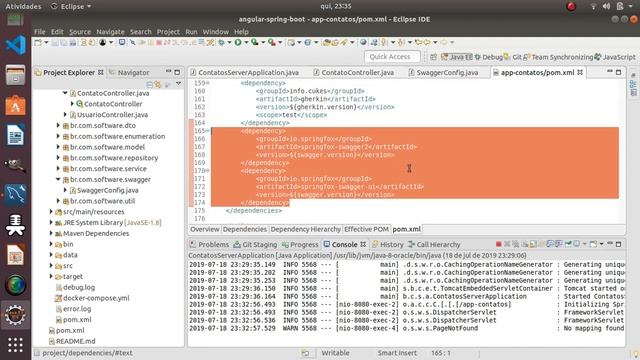Open Project Explorer view menu arrow
This screenshot has width=640, height=360.
(x=178, y=84)
